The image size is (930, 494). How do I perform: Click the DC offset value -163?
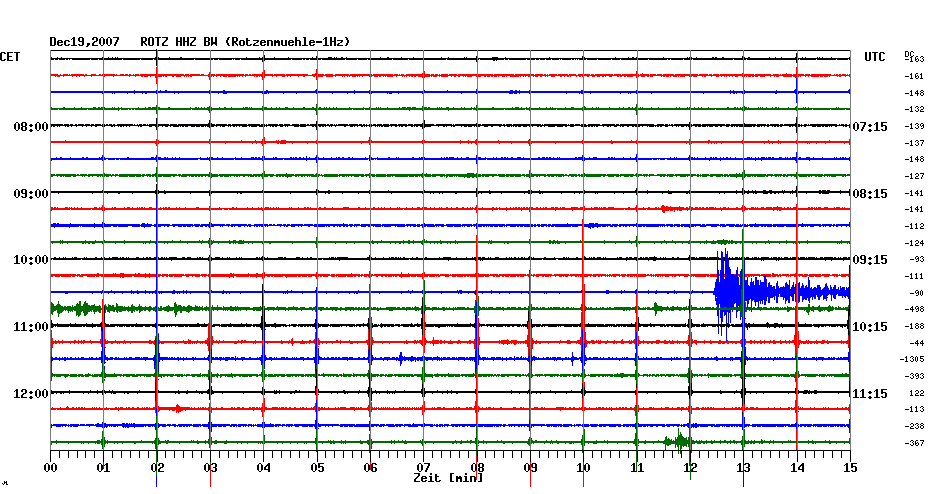click(915, 59)
